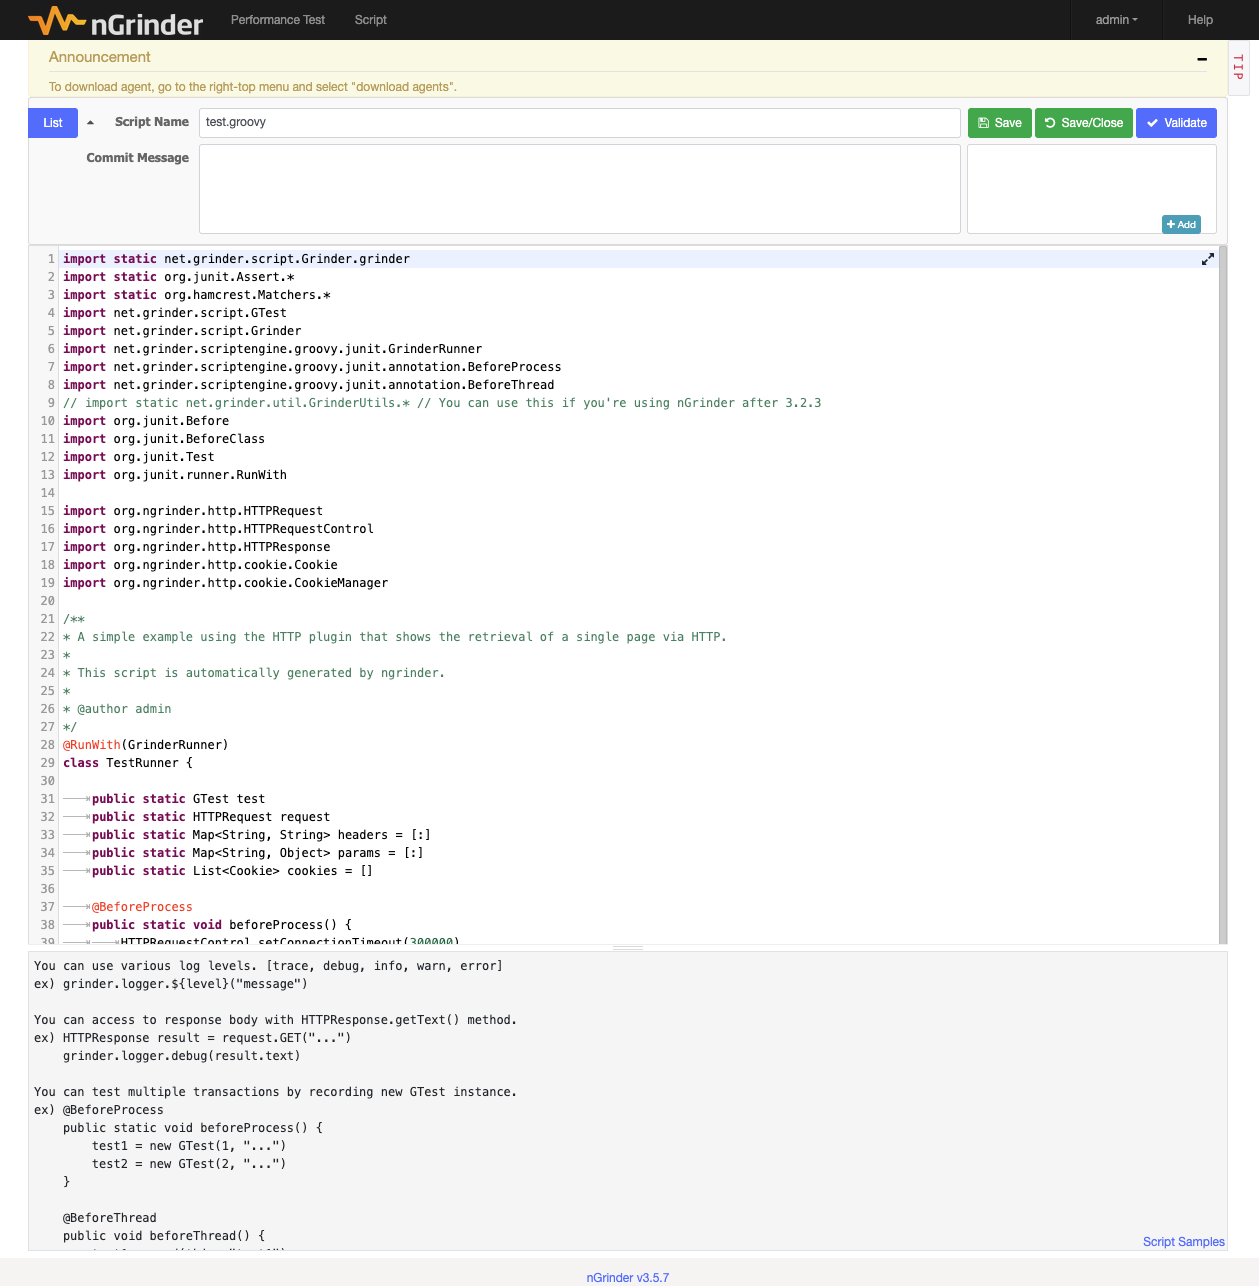Open the Help page
Viewport: 1259px width, 1286px height.
click(x=1200, y=20)
